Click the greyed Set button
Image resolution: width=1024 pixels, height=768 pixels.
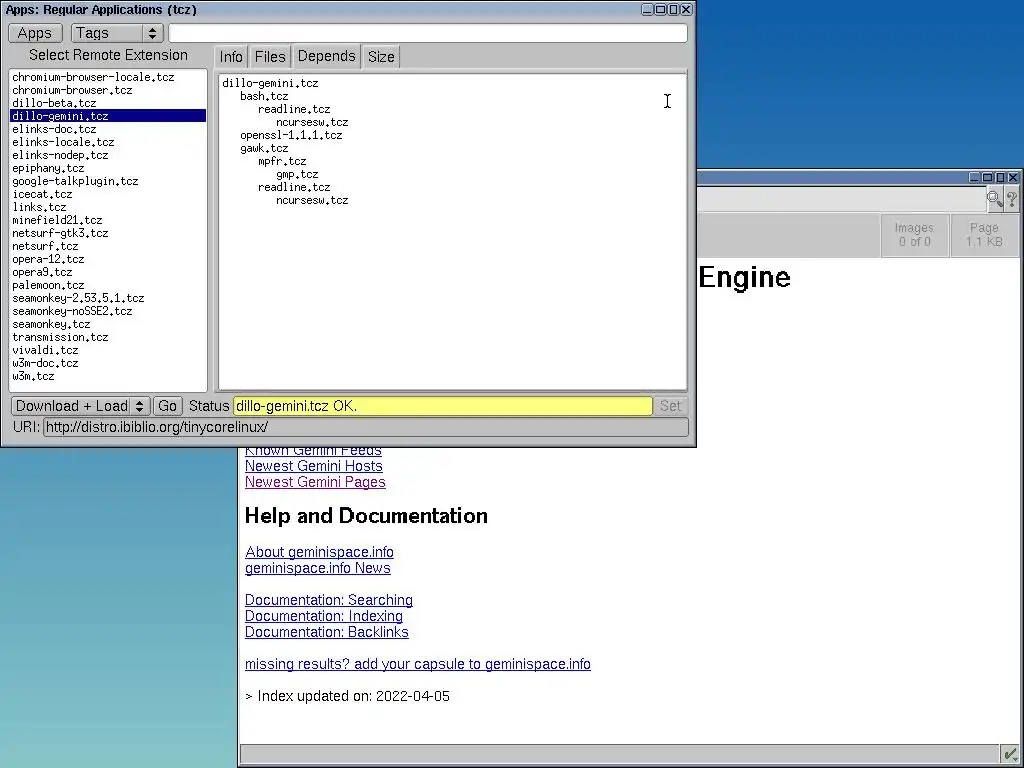(670, 406)
